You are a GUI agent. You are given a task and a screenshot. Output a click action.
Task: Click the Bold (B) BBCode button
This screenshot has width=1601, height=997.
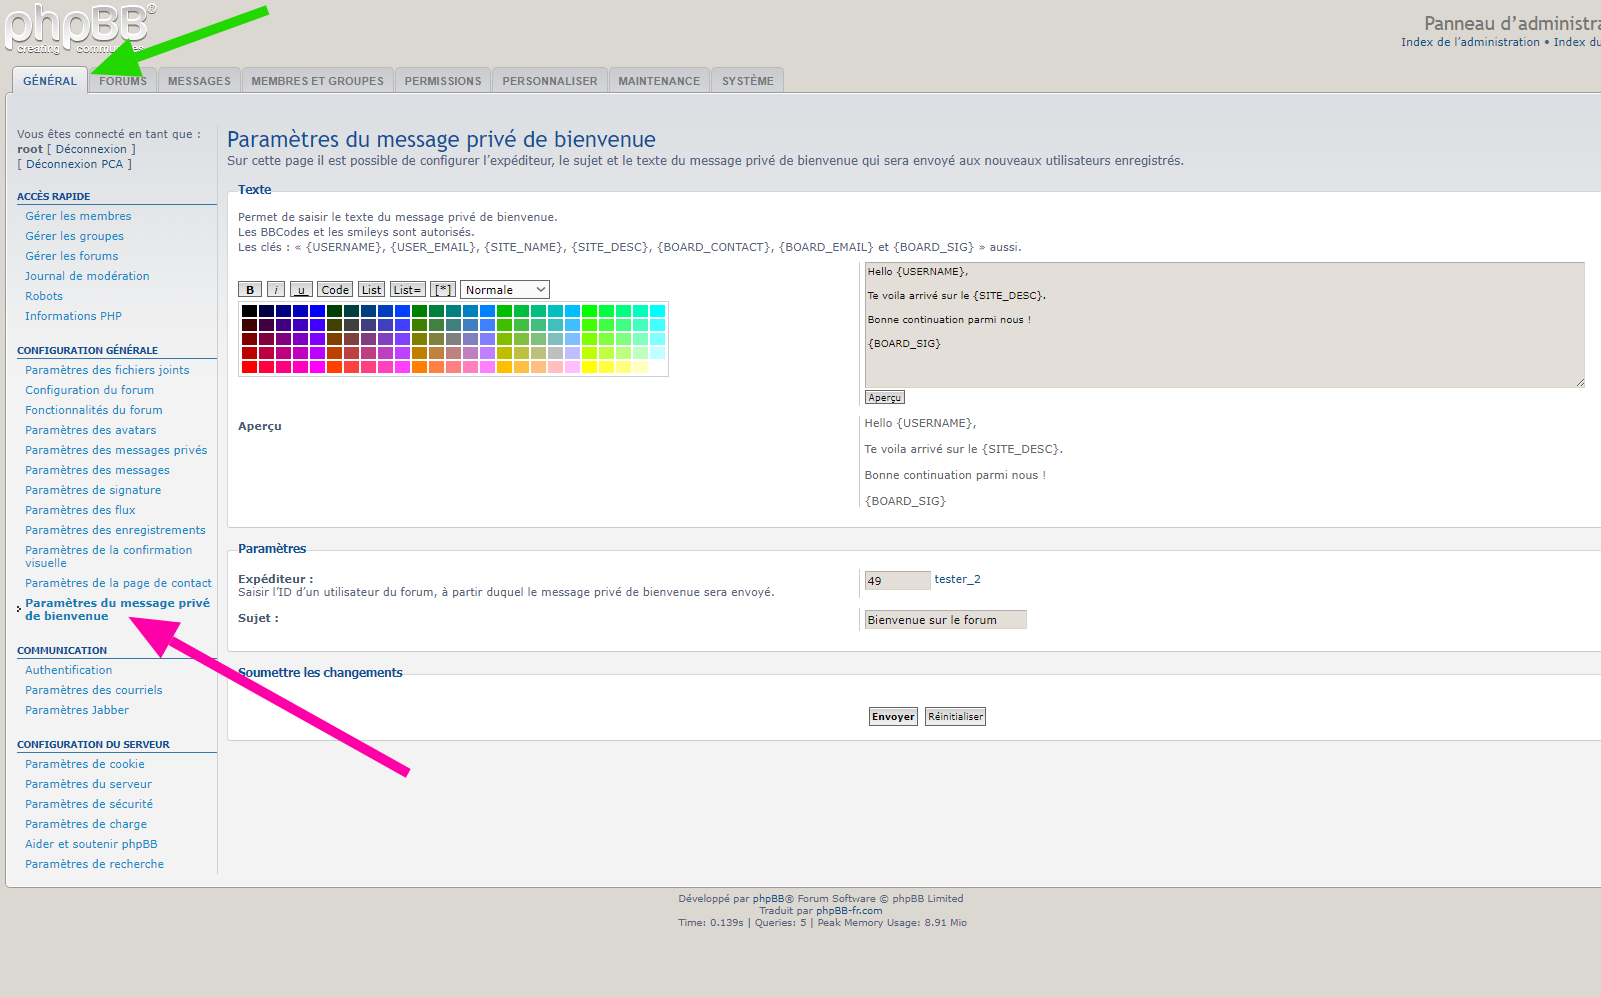coord(250,290)
